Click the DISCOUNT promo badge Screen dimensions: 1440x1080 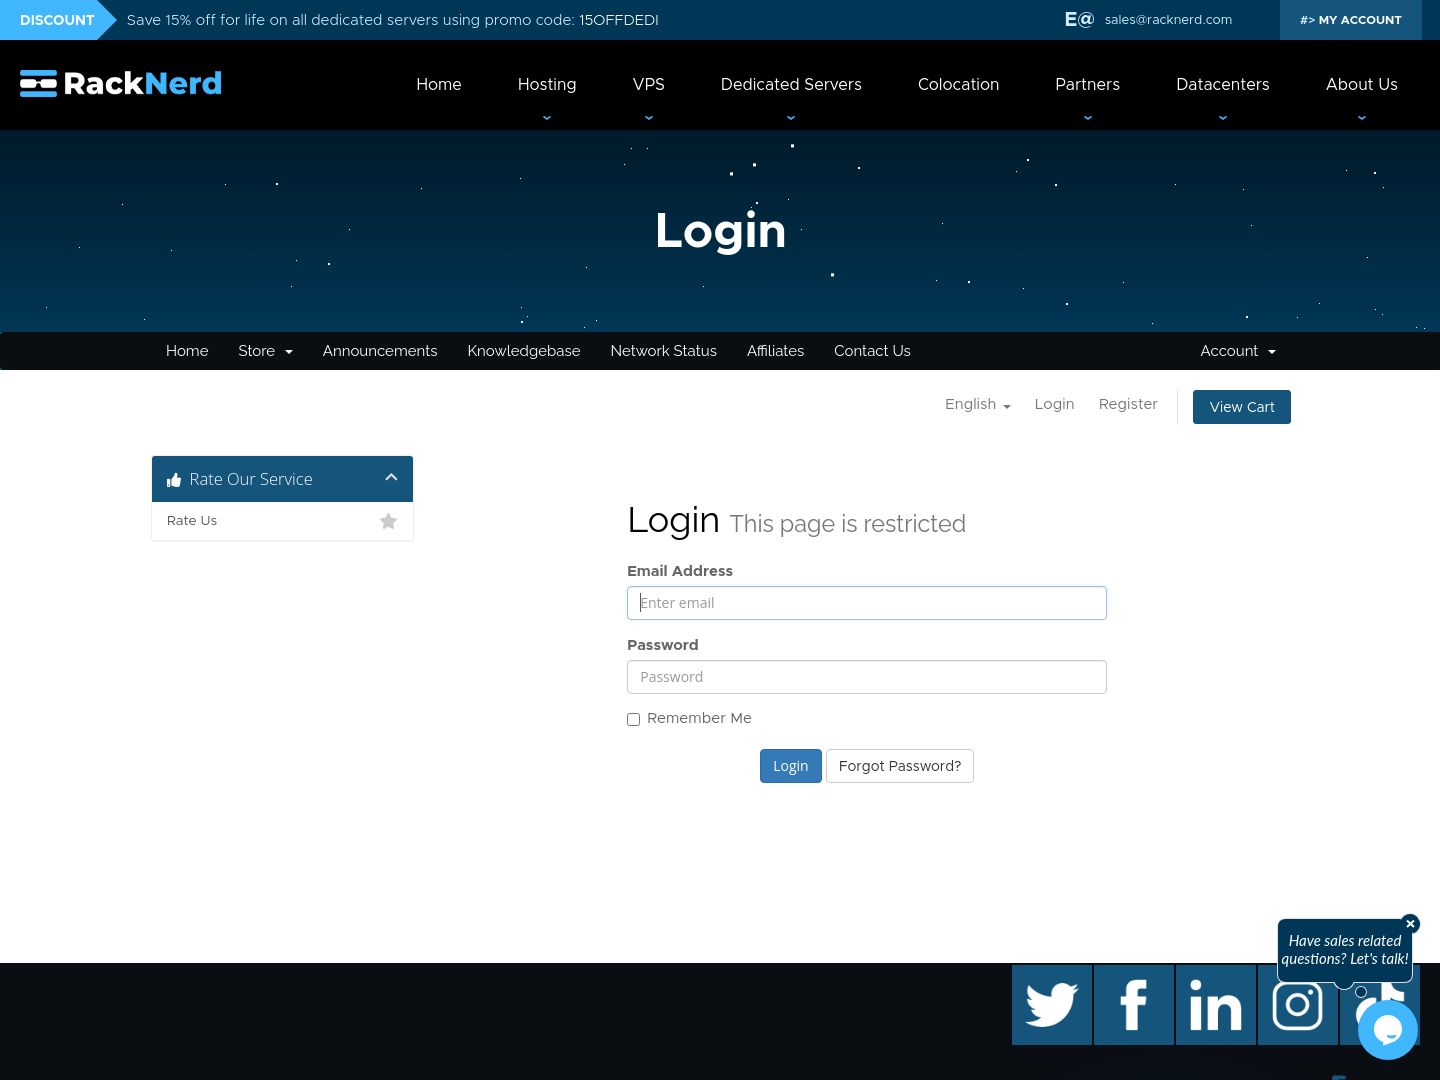57,20
